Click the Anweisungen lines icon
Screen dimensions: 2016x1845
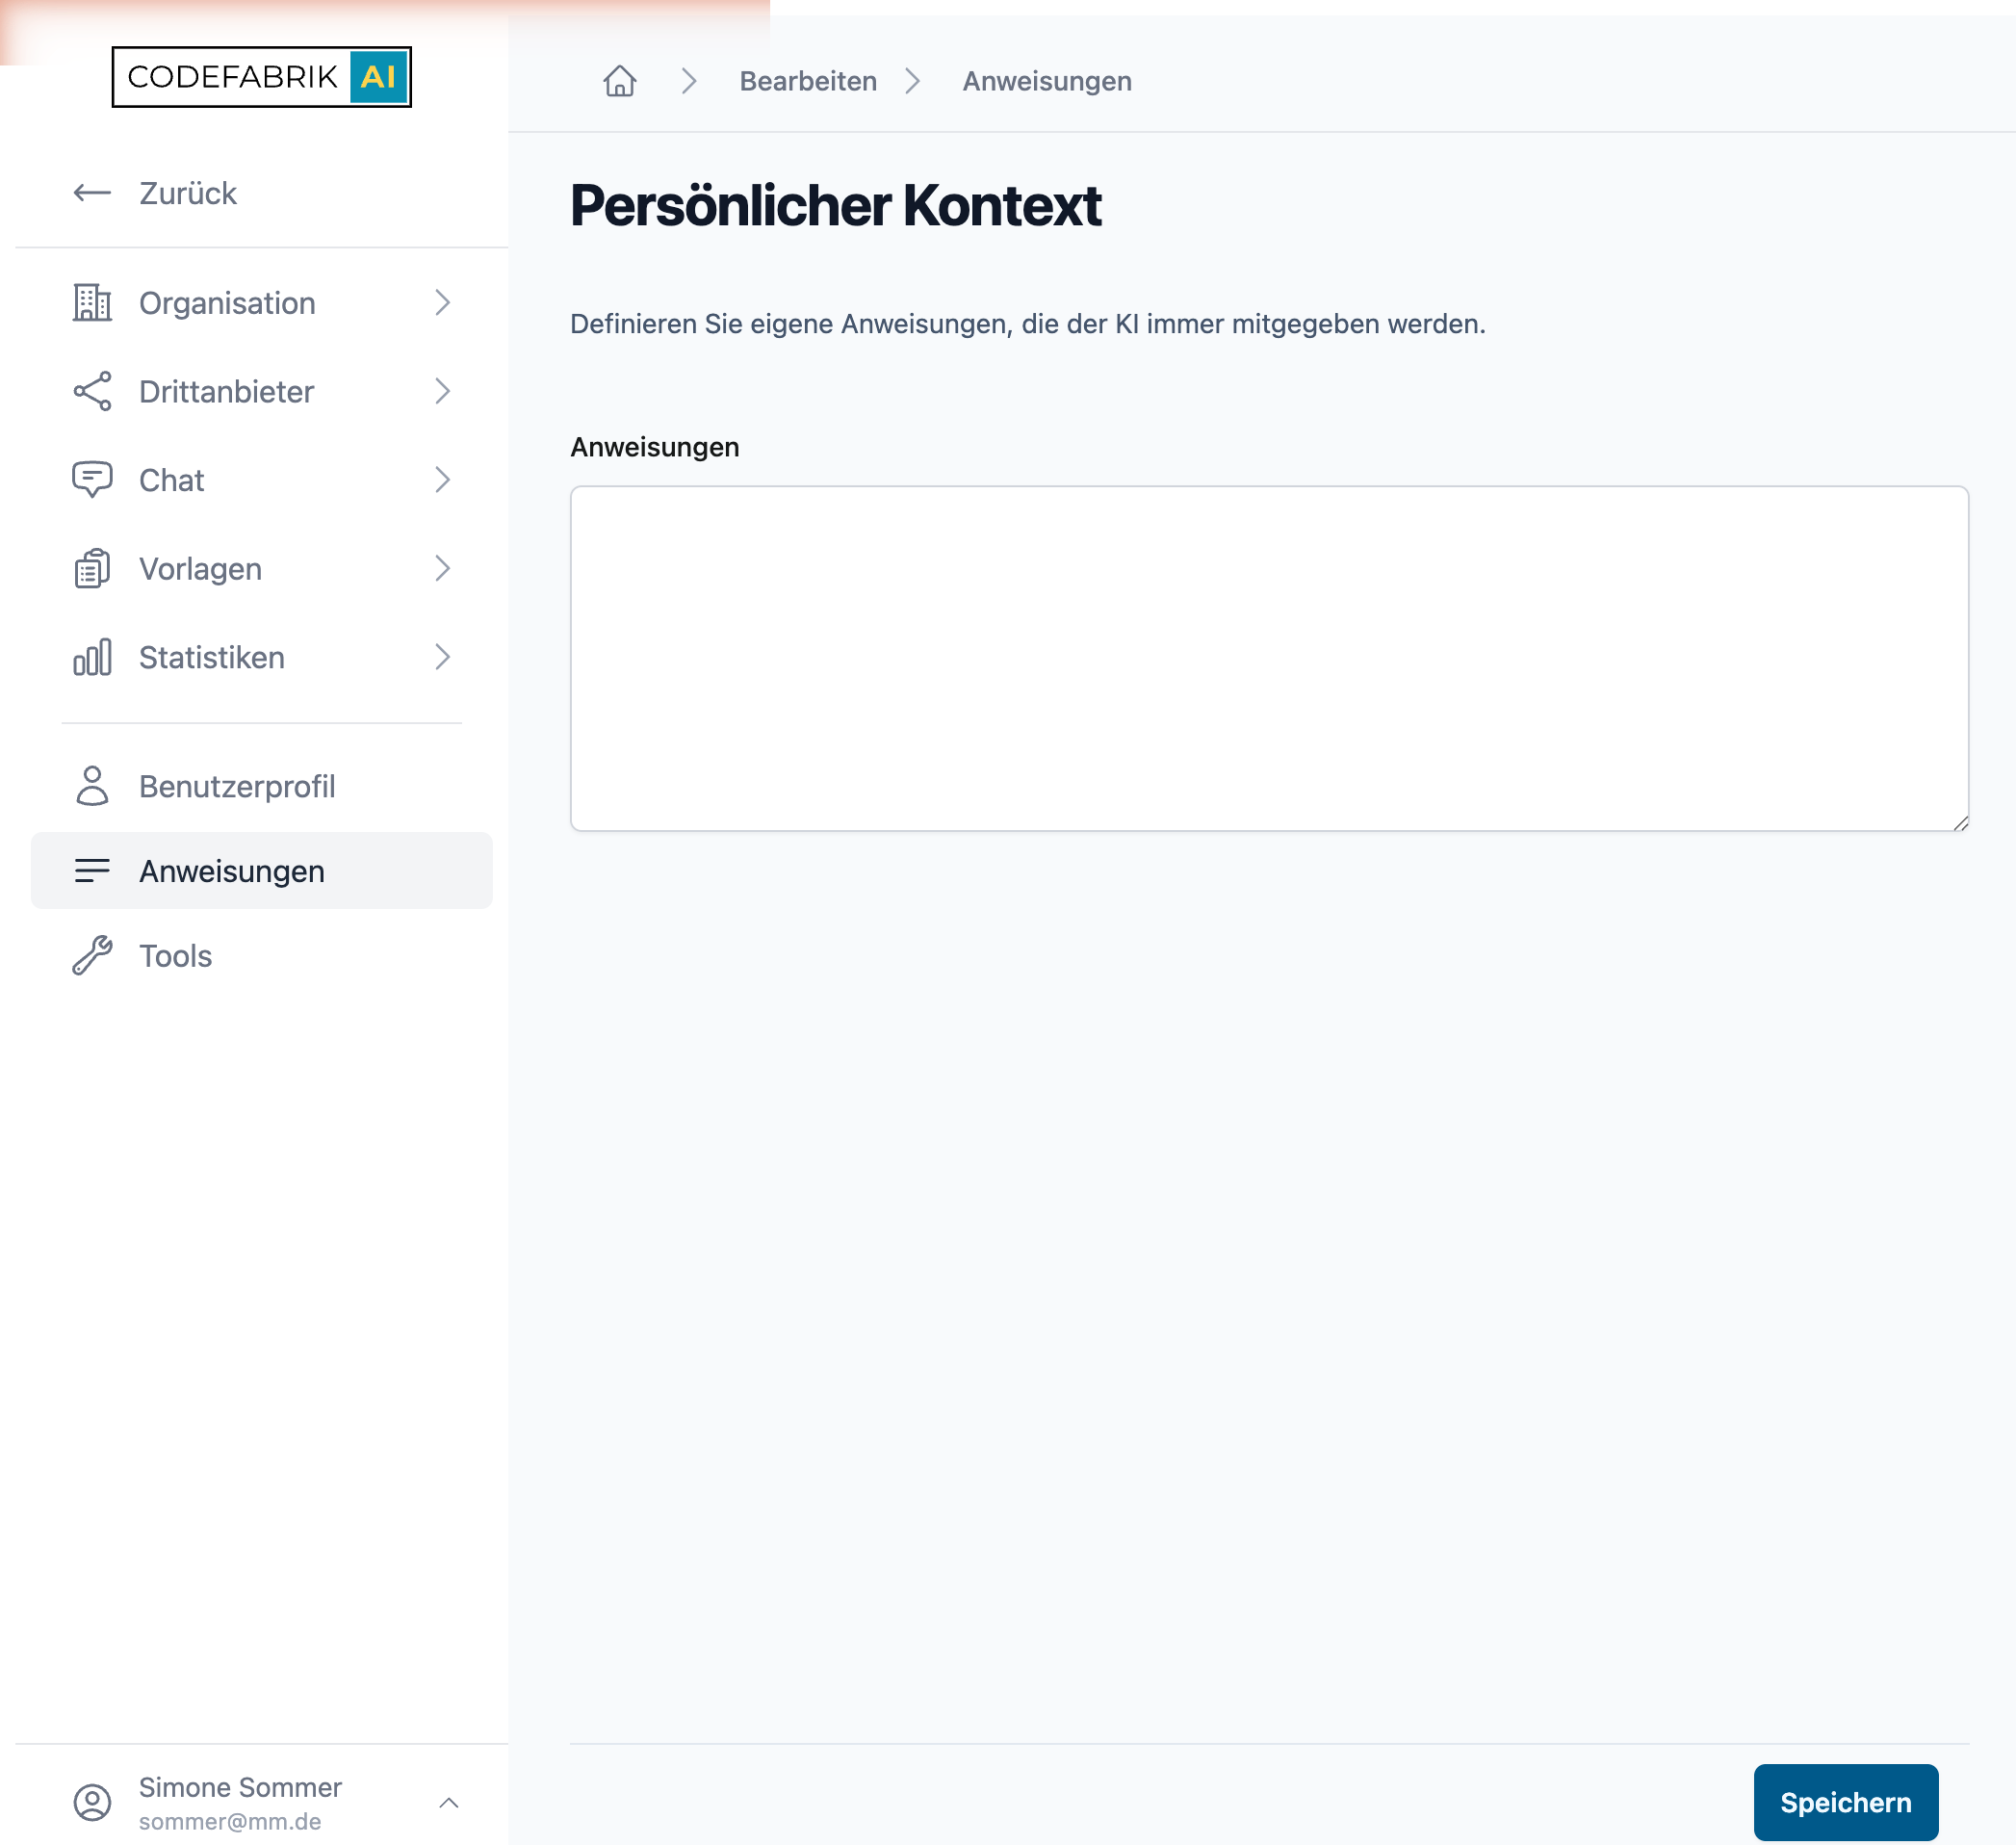pyautogui.click(x=92, y=871)
